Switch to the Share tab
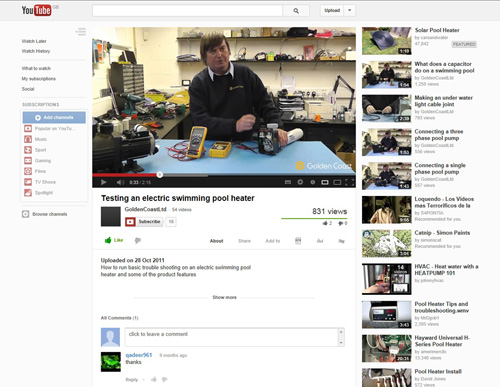The width and height of the screenshot is (500, 387). click(x=244, y=241)
